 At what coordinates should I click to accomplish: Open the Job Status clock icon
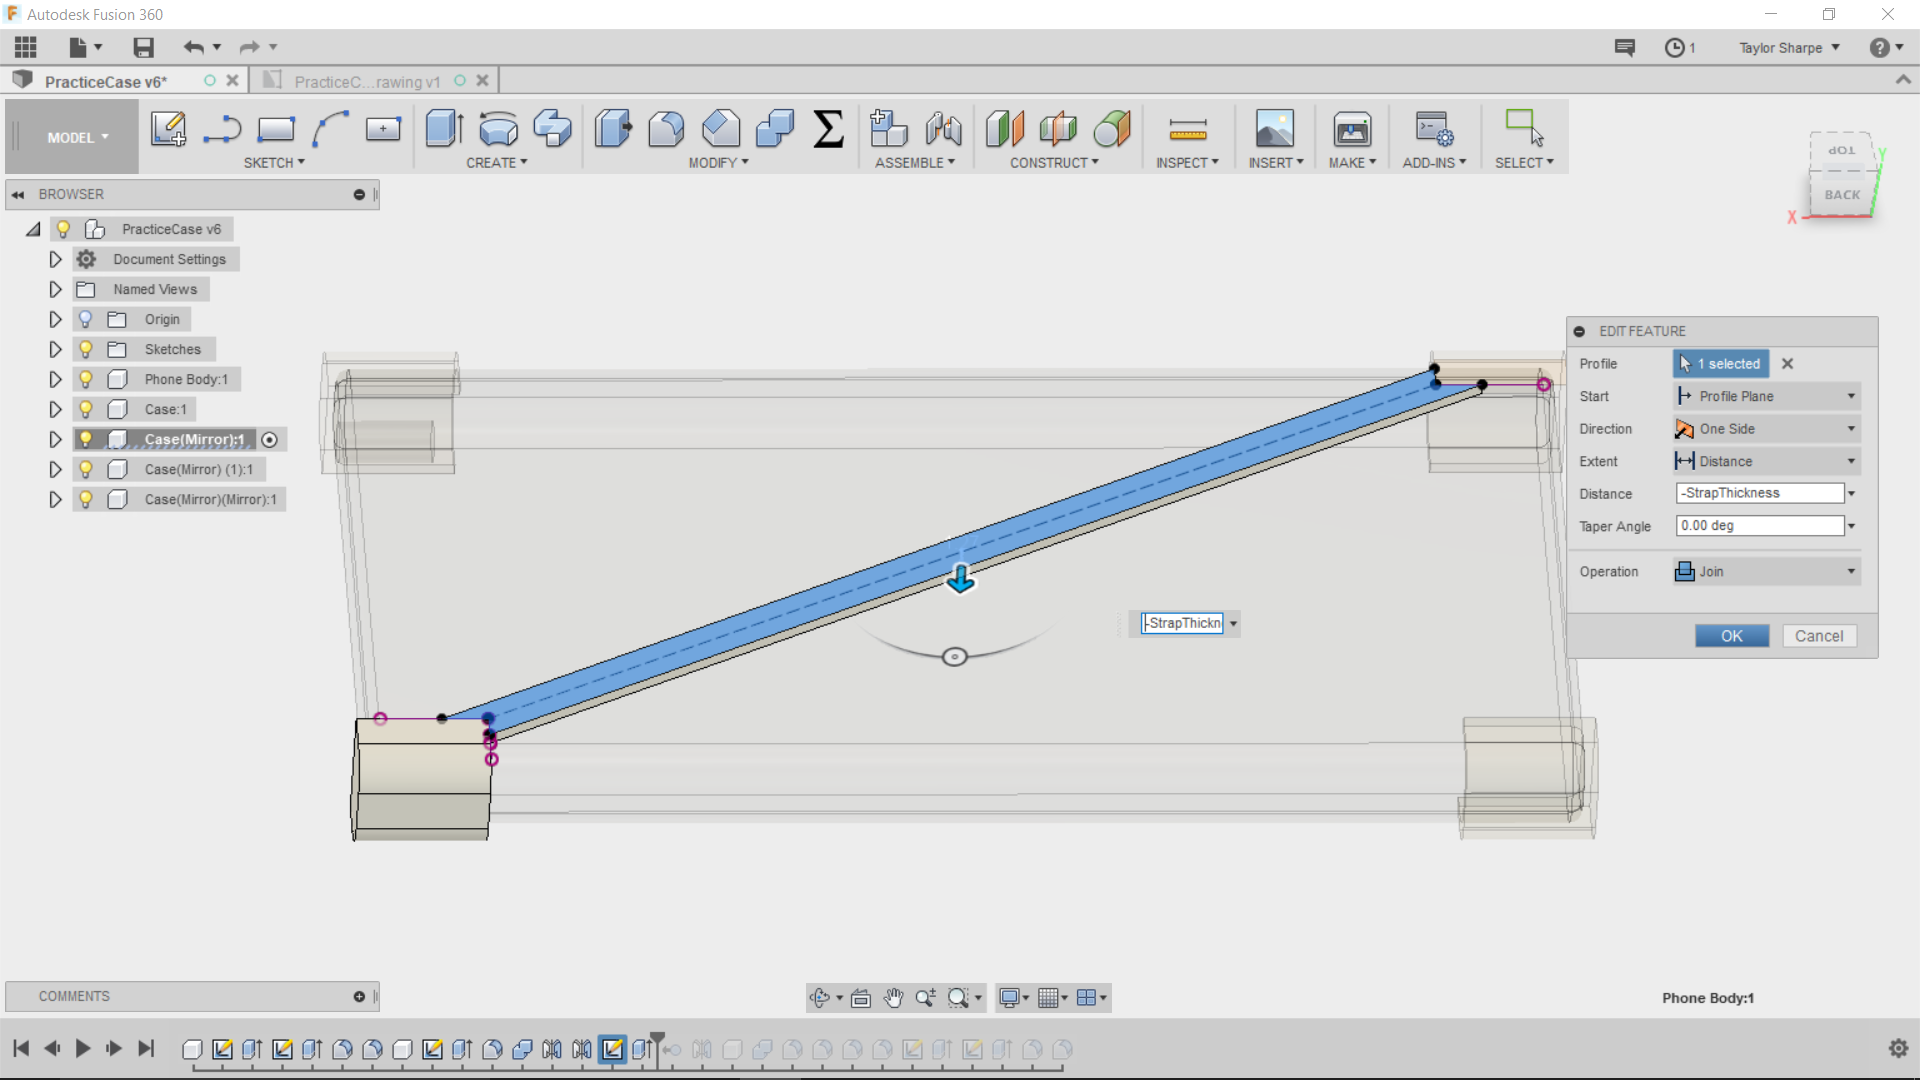coord(1674,47)
